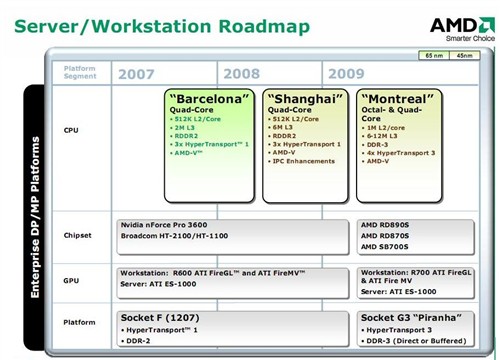The width and height of the screenshot is (500, 360).
Task: Click the 2009 year column header
Action: (x=346, y=74)
